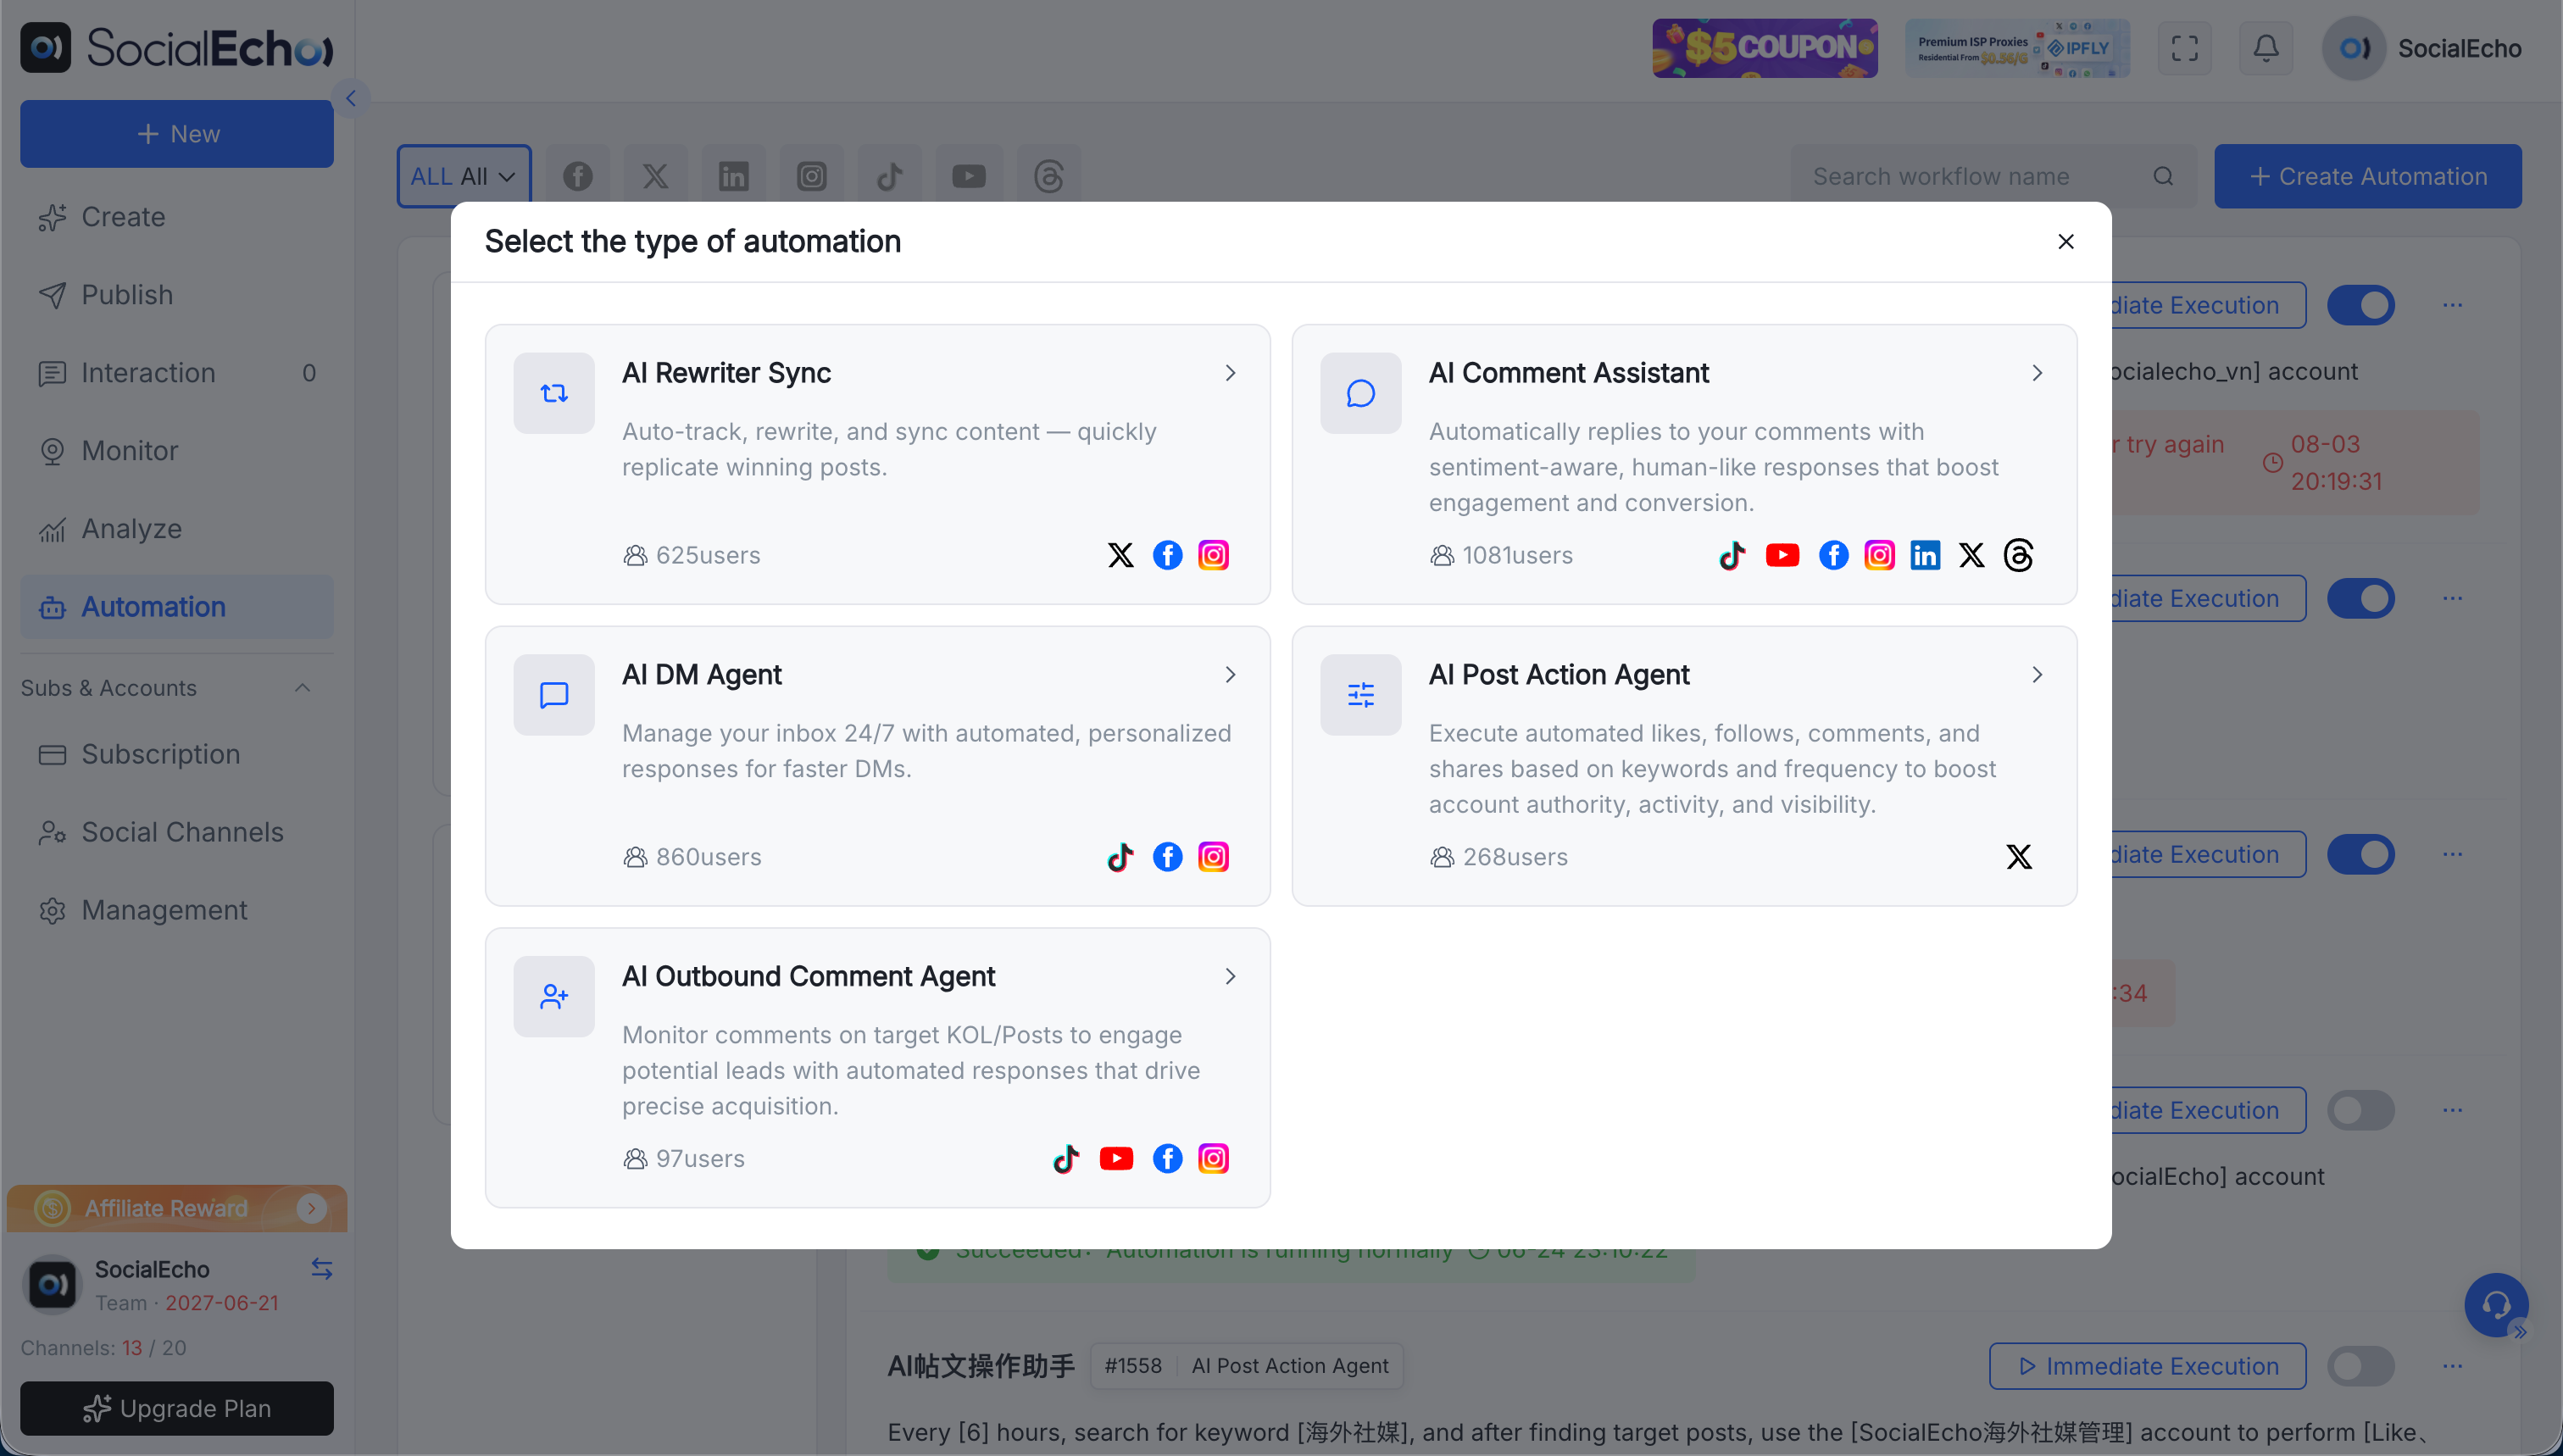Viewport: 2563px width, 1456px height.
Task: Toggle fullscreen mode icon
Action: pos(2185,48)
